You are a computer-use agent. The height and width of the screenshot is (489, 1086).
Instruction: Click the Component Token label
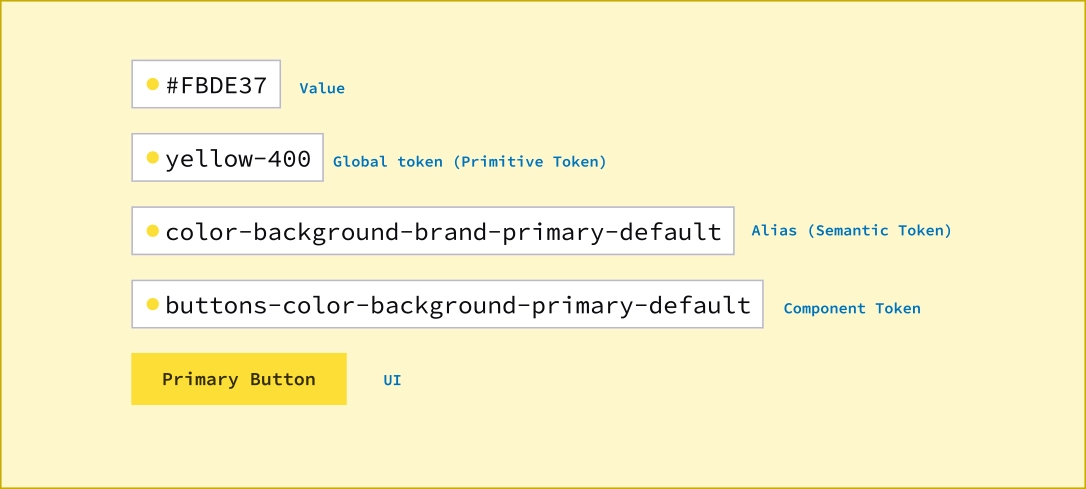click(x=852, y=309)
